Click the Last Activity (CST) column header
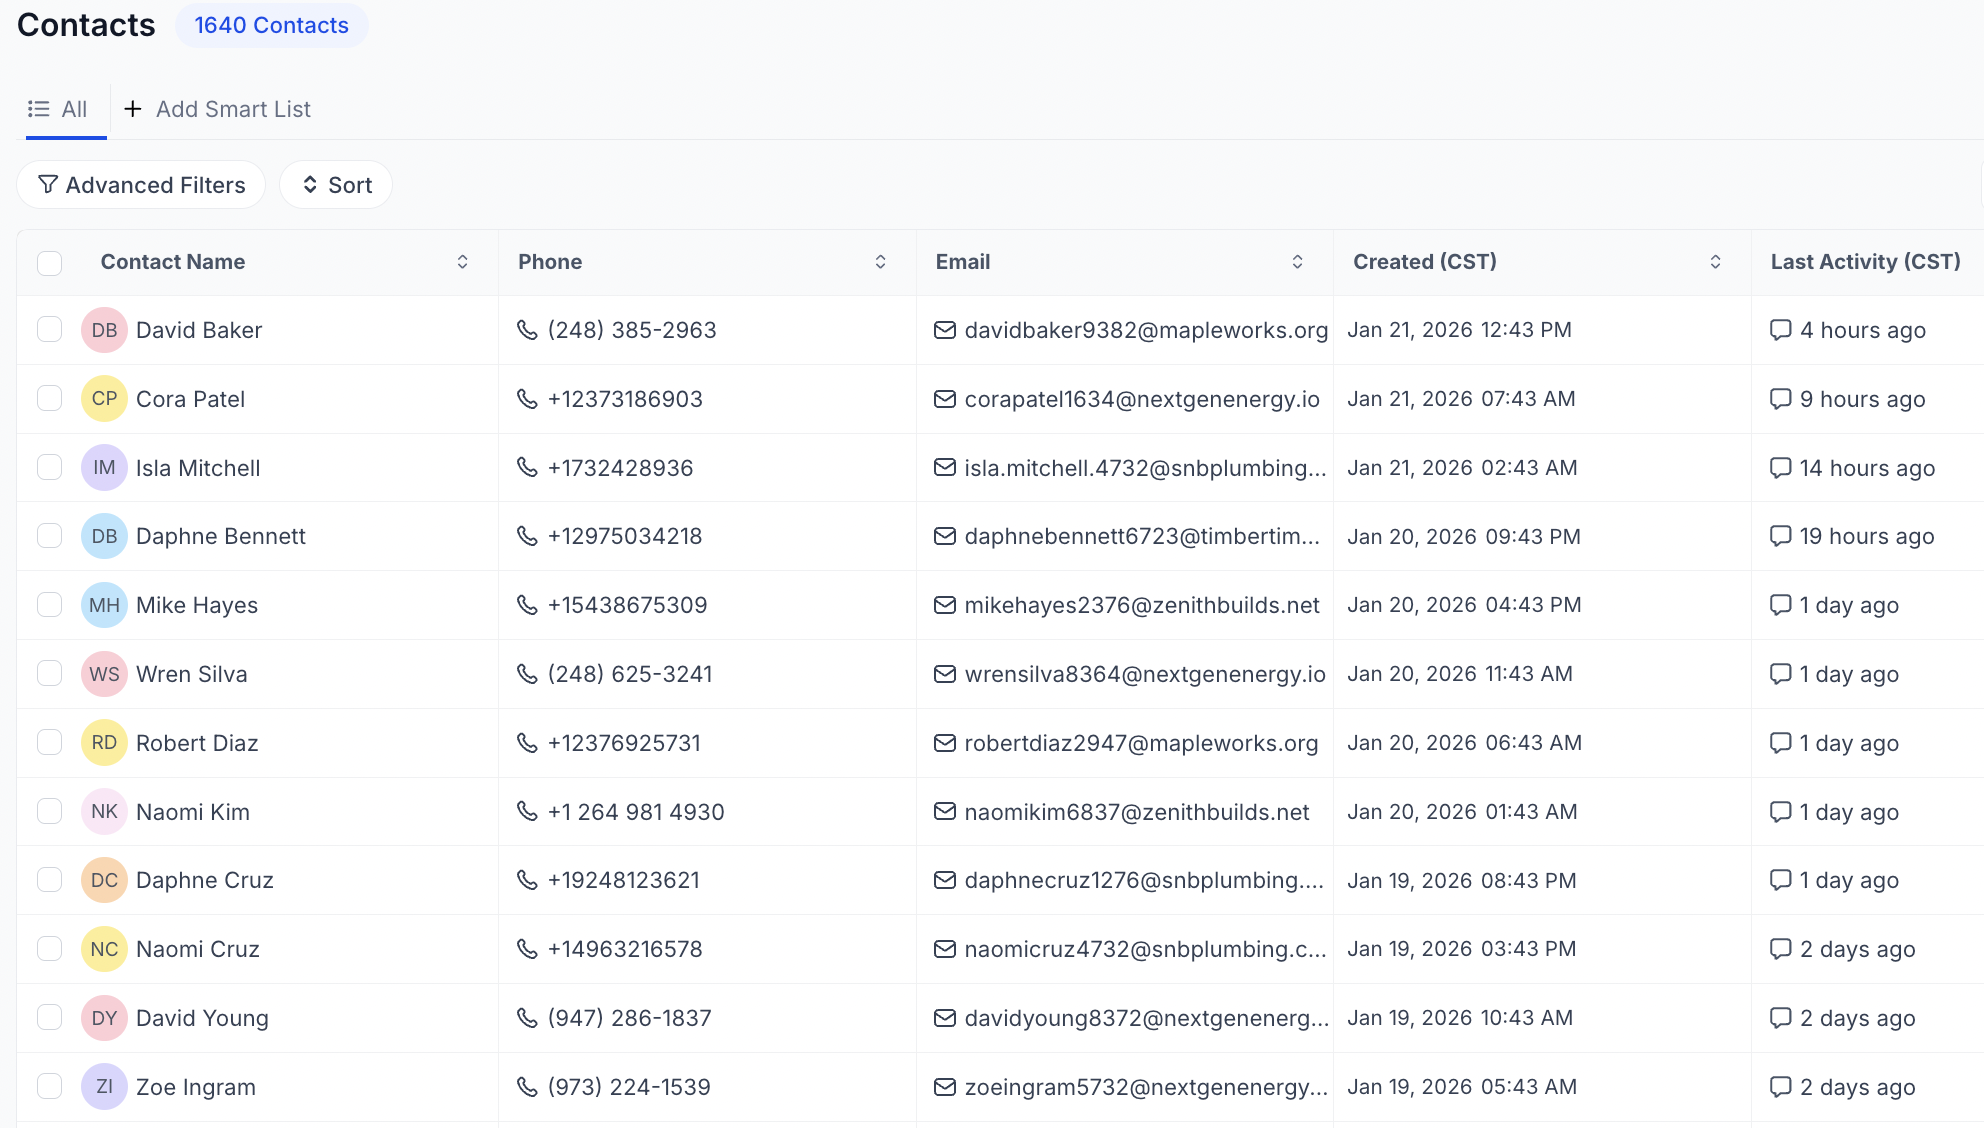The width and height of the screenshot is (1984, 1128). pos(1865,262)
